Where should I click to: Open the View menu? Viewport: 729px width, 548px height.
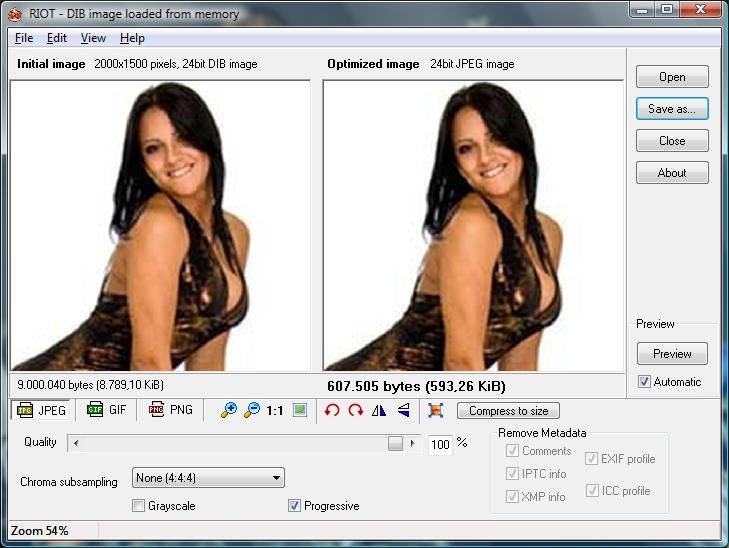(93, 38)
